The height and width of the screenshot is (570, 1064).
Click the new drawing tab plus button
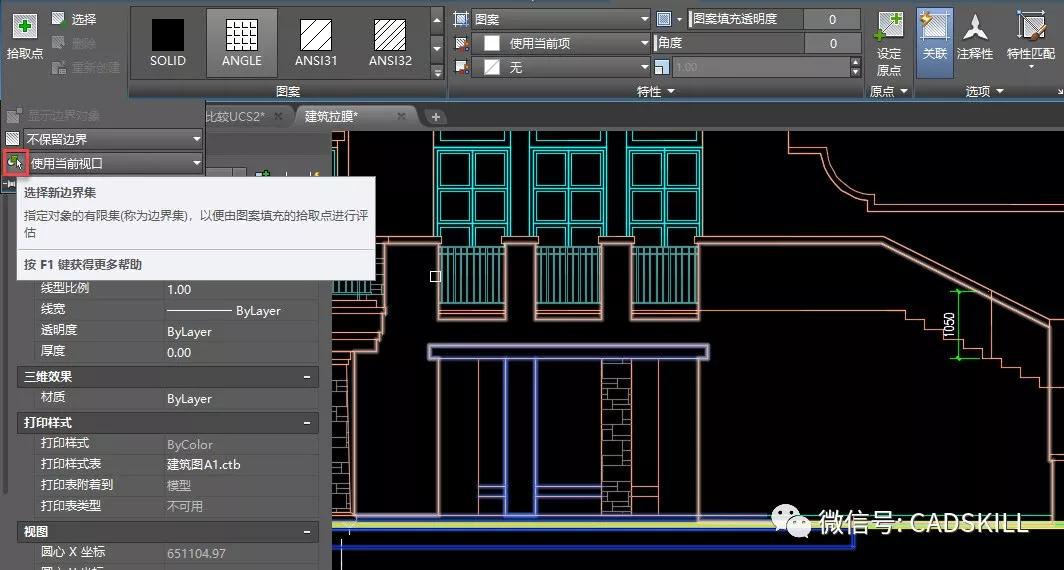click(435, 116)
